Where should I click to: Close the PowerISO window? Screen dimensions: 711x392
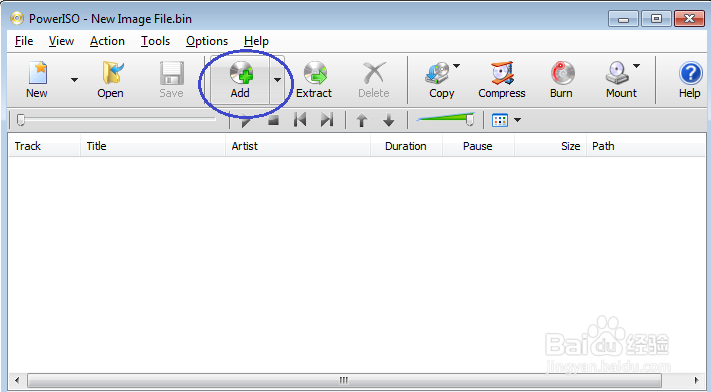coord(689,19)
